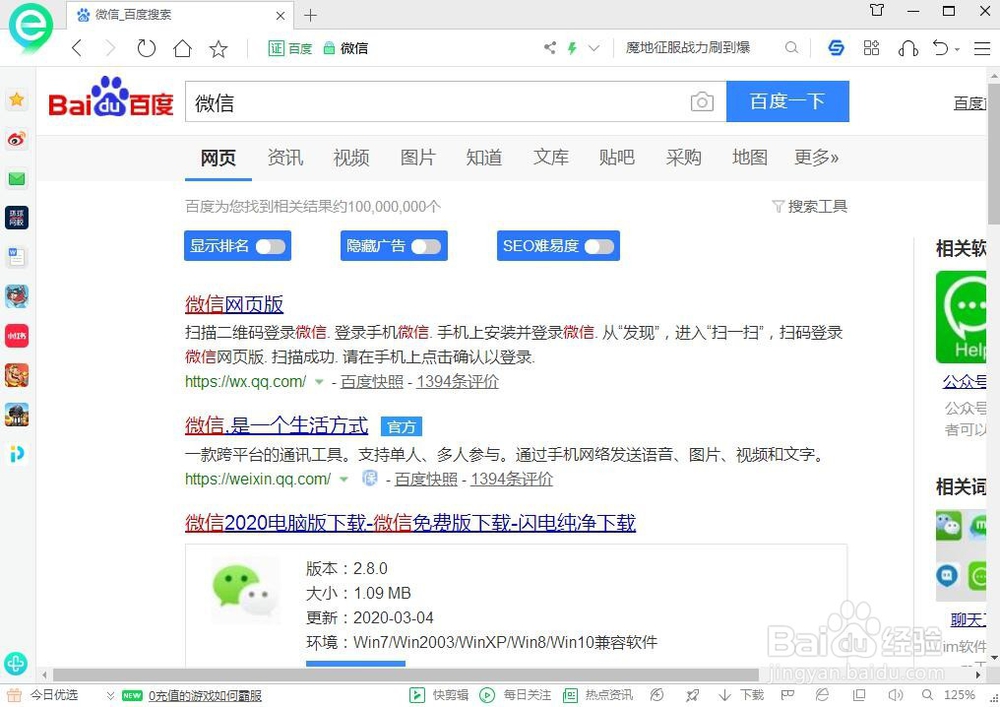1000x707 pixels.
Task: Click the green add-app plus icon at the sidebar bottom
Action: pos(15,664)
